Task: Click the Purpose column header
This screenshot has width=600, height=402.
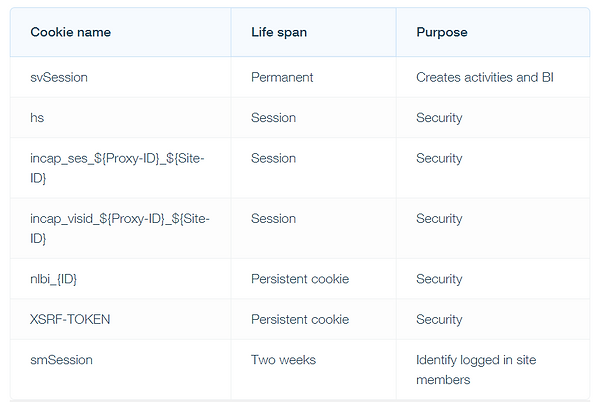Action: click(x=442, y=32)
